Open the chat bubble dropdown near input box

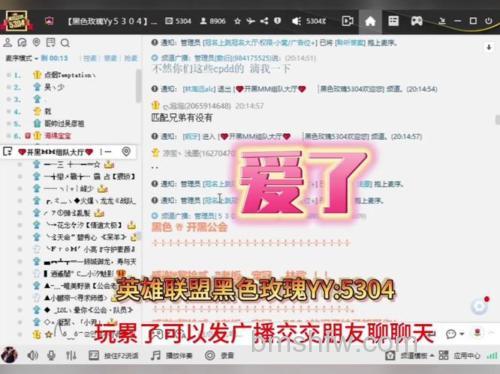[x=455, y=334]
